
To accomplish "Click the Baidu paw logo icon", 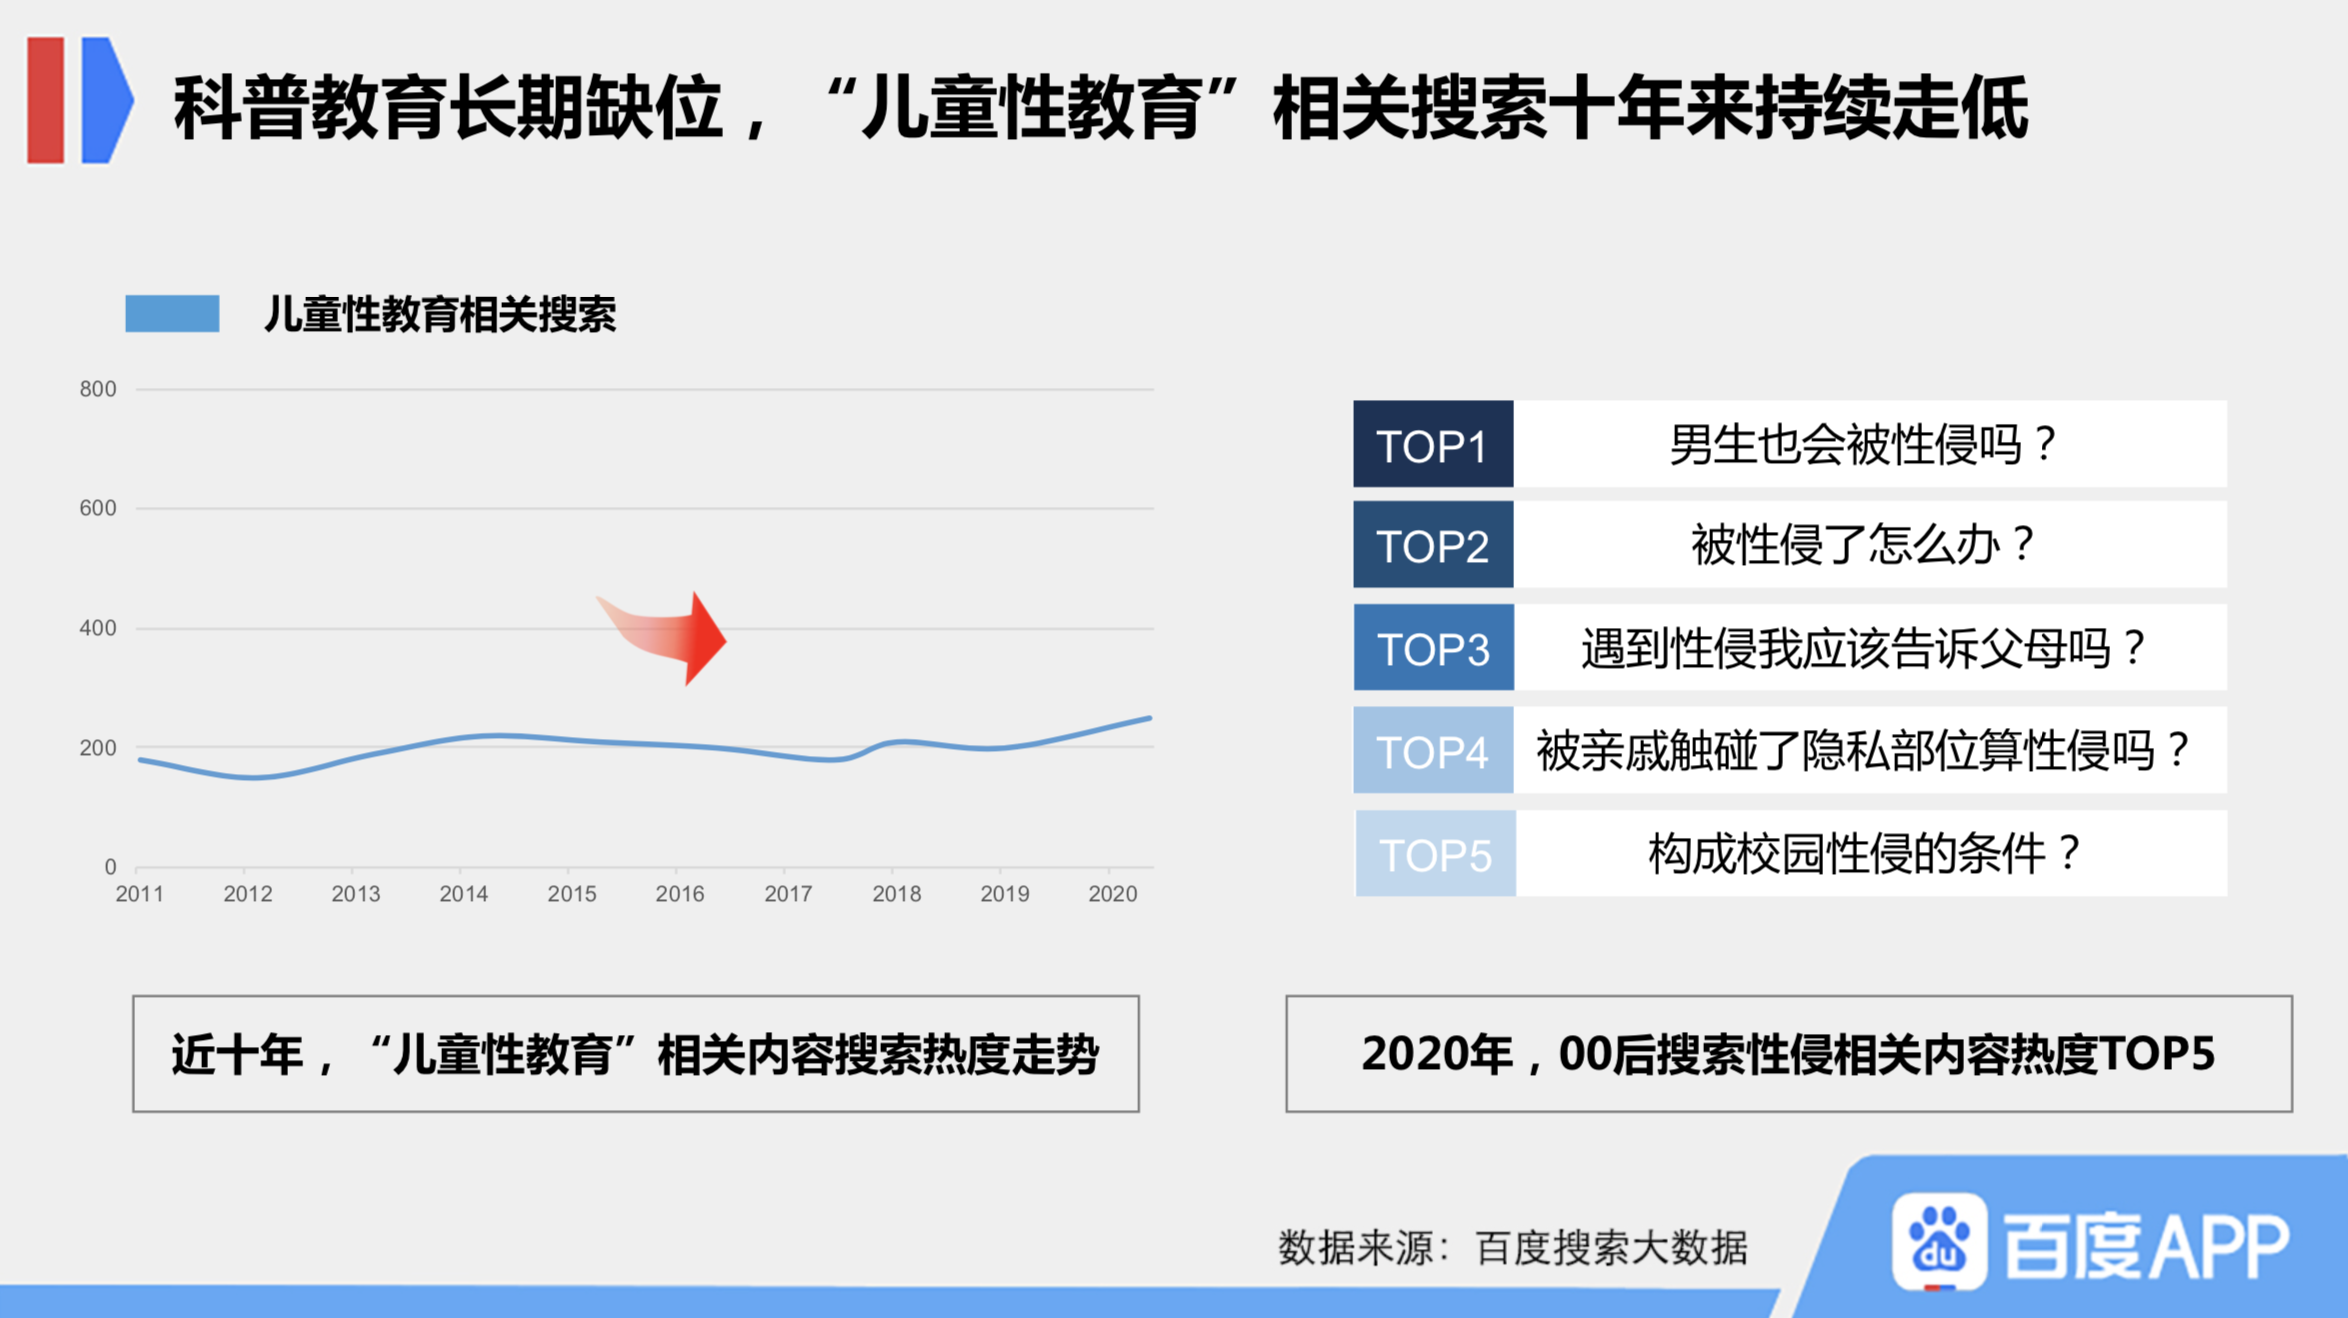I will (x=1938, y=1241).
